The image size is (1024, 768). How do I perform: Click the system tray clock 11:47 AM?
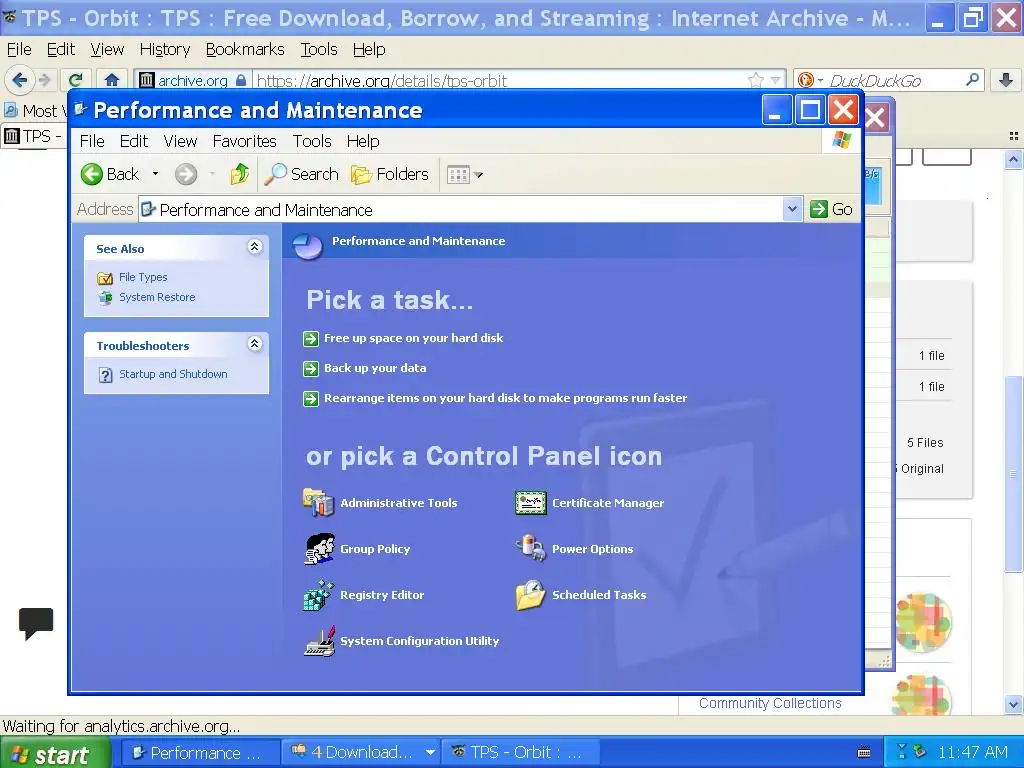click(972, 752)
